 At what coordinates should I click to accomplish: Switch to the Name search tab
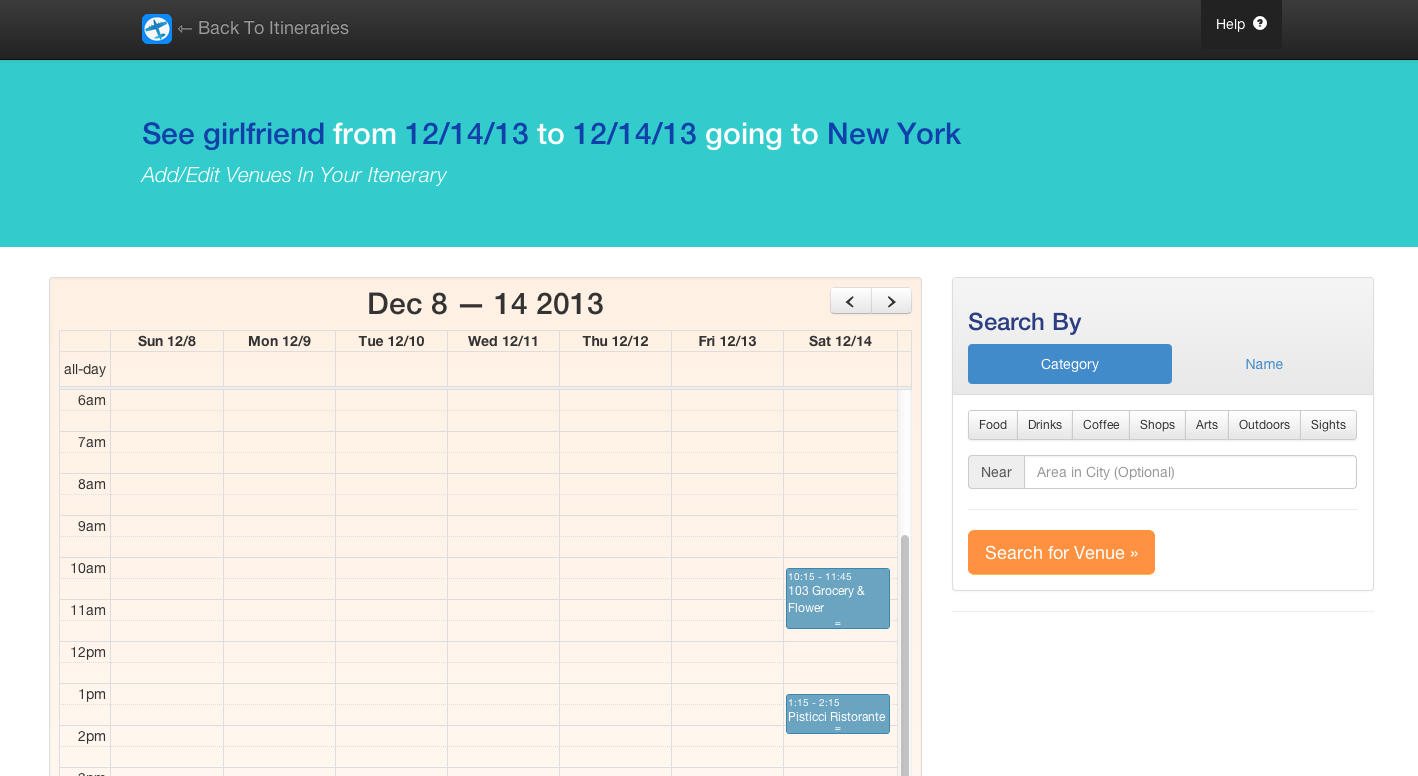tap(1264, 364)
